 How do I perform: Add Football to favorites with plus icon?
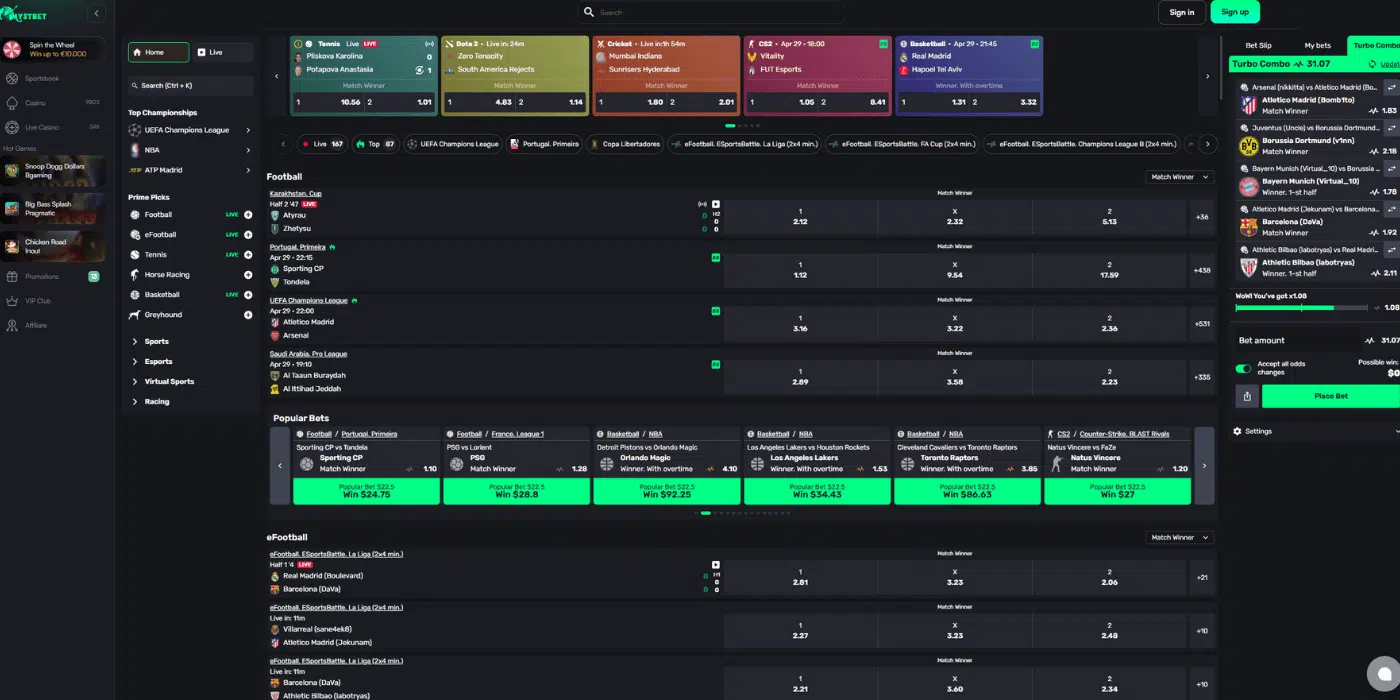pos(248,215)
